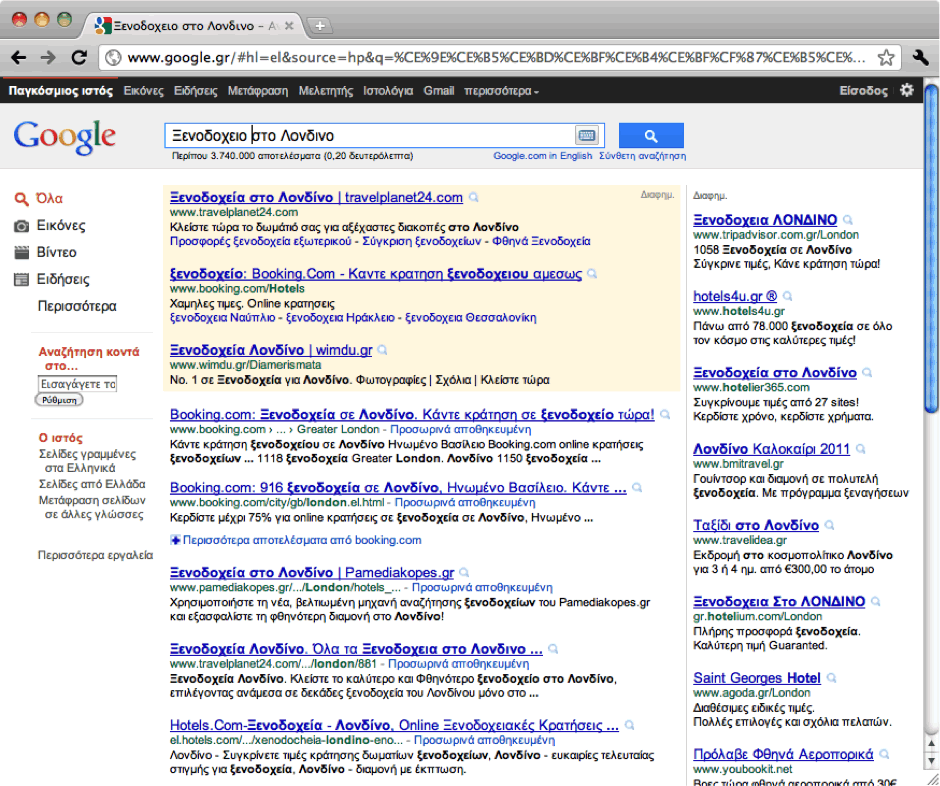Expand Περισσότερα εργαλεία tools option
Image resolution: width=940 pixels, height=786 pixels.
(95, 555)
